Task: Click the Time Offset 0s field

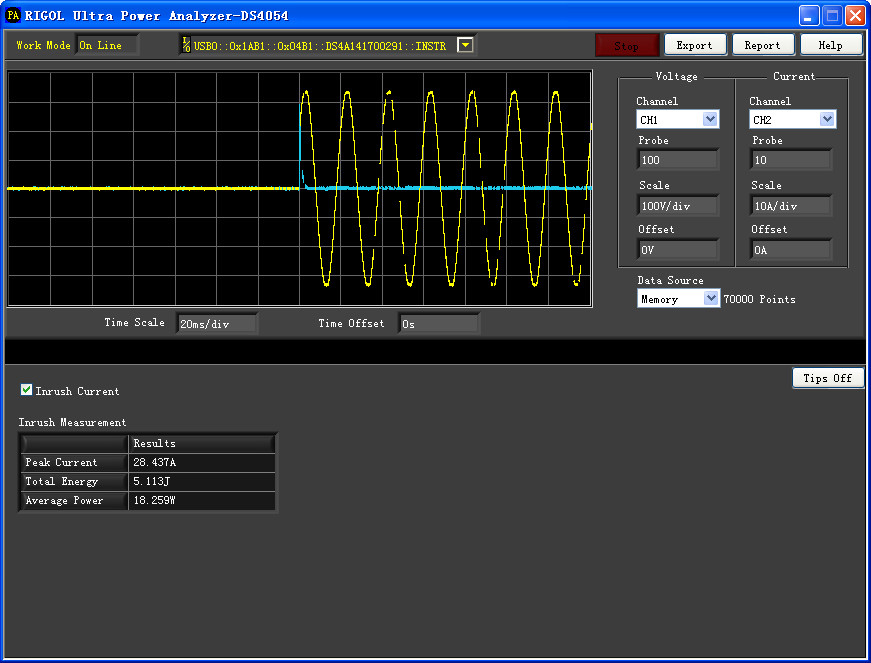Action: [x=439, y=324]
